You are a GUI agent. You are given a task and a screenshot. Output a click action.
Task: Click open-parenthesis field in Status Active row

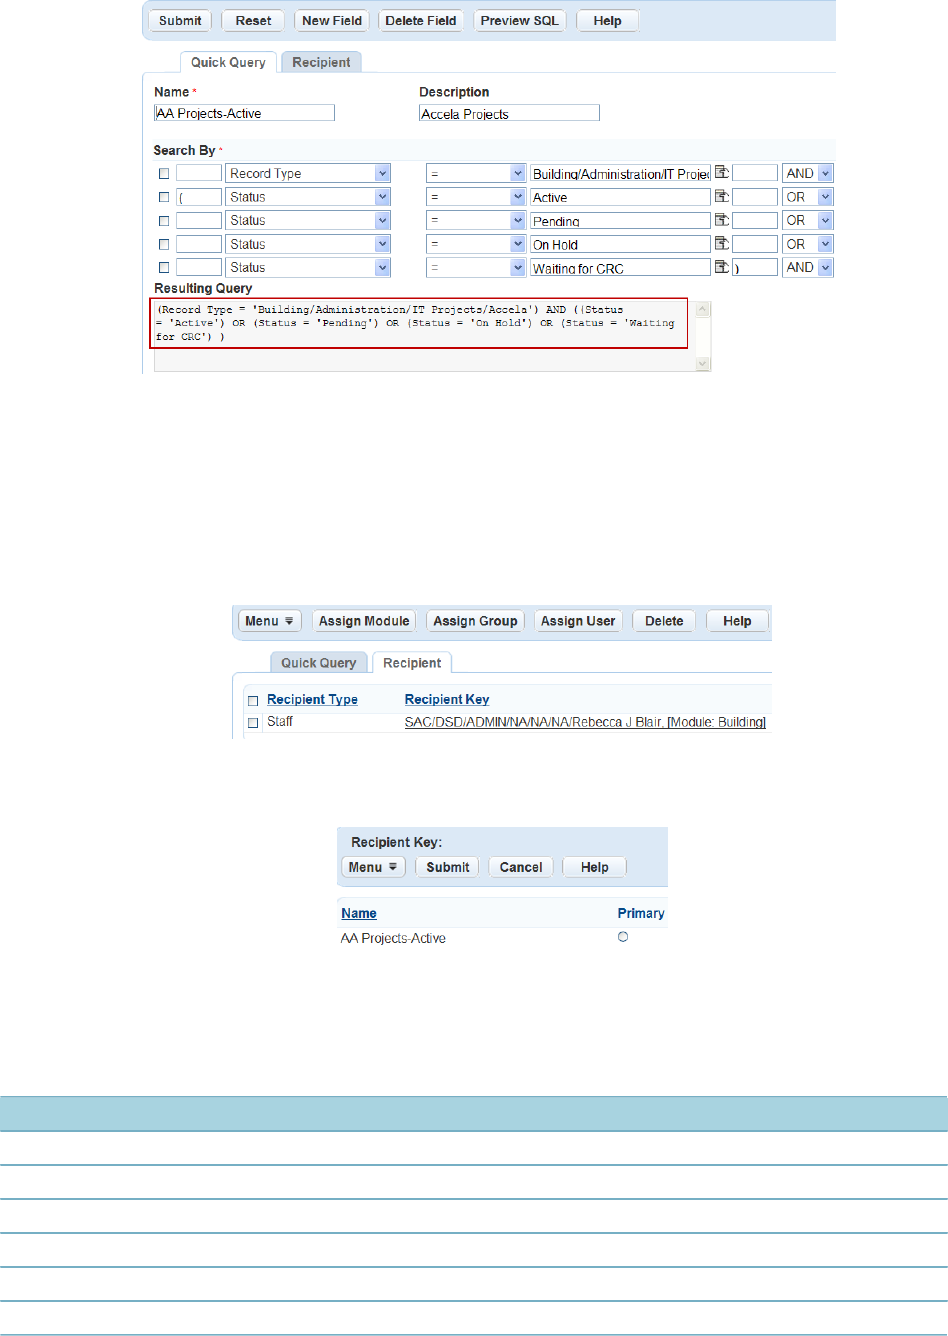coord(199,197)
